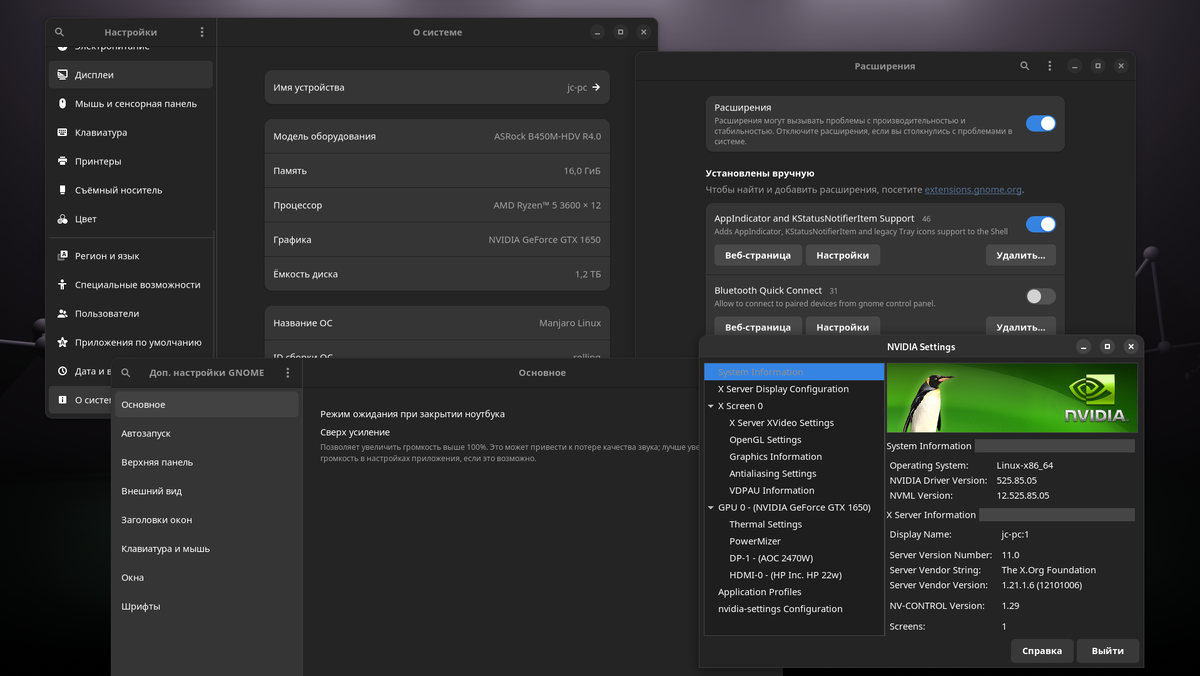Select Клавиатура и мышь in GNOME Tweaks
This screenshot has height=676, width=1200.
point(206,549)
